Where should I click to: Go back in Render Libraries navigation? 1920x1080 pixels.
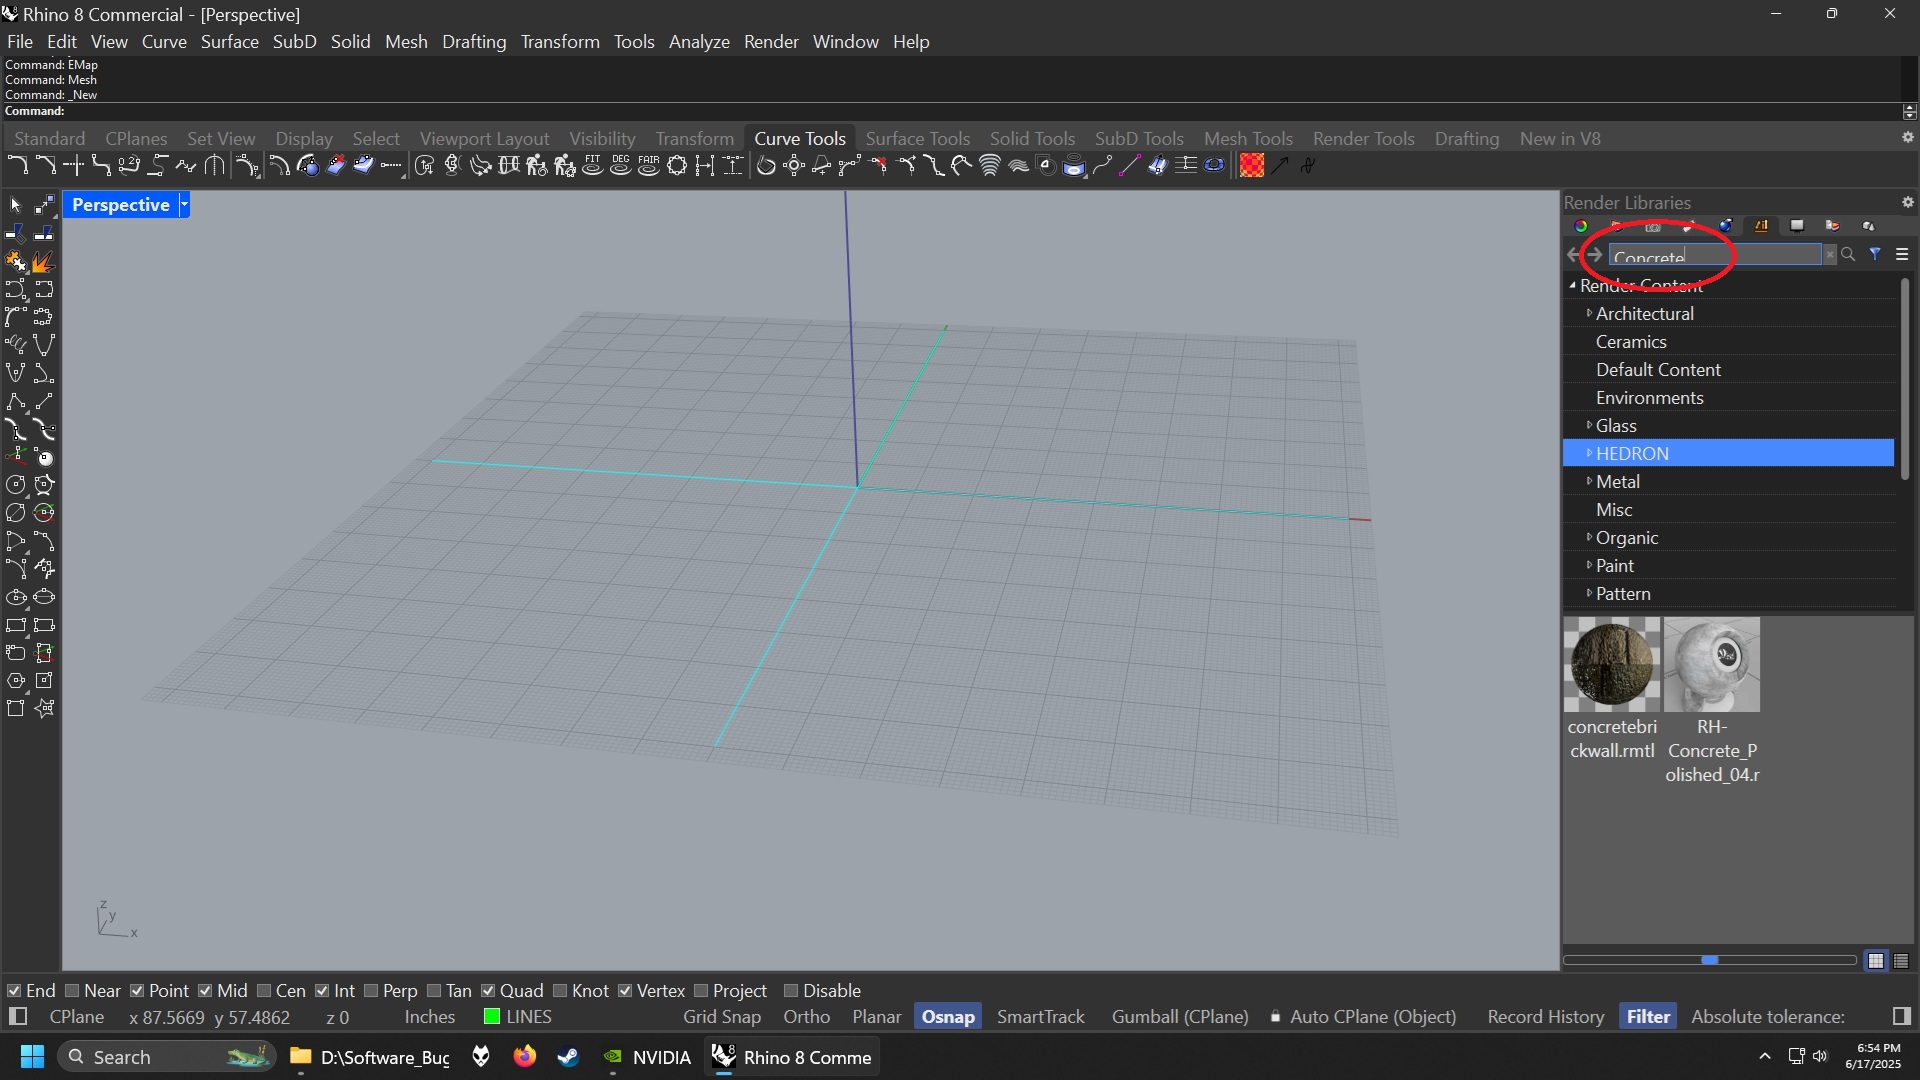pyautogui.click(x=1573, y=255)
